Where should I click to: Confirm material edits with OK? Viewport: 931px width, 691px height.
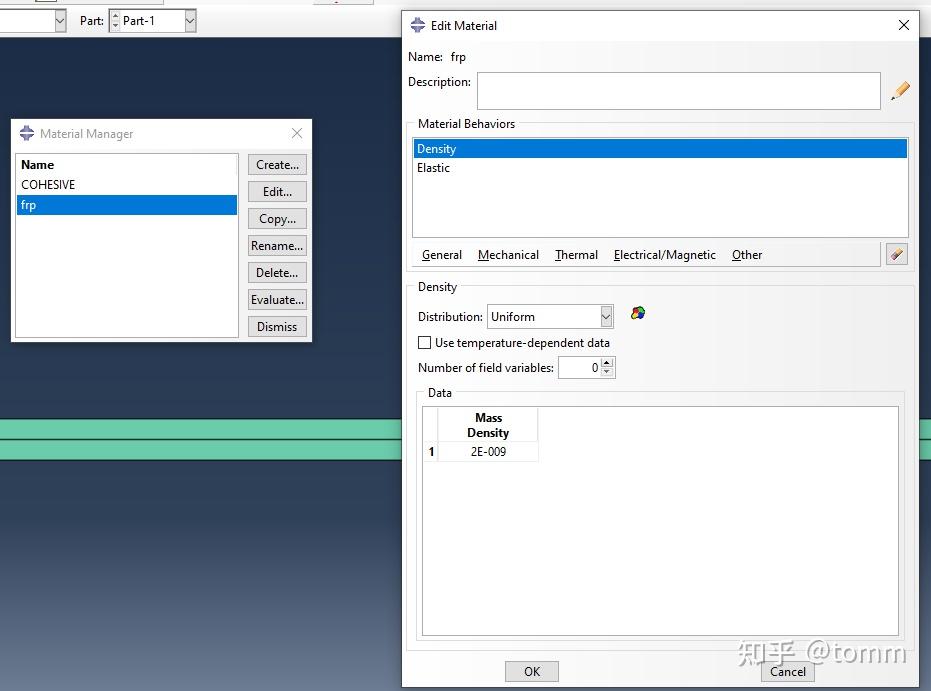coord(531,671)
